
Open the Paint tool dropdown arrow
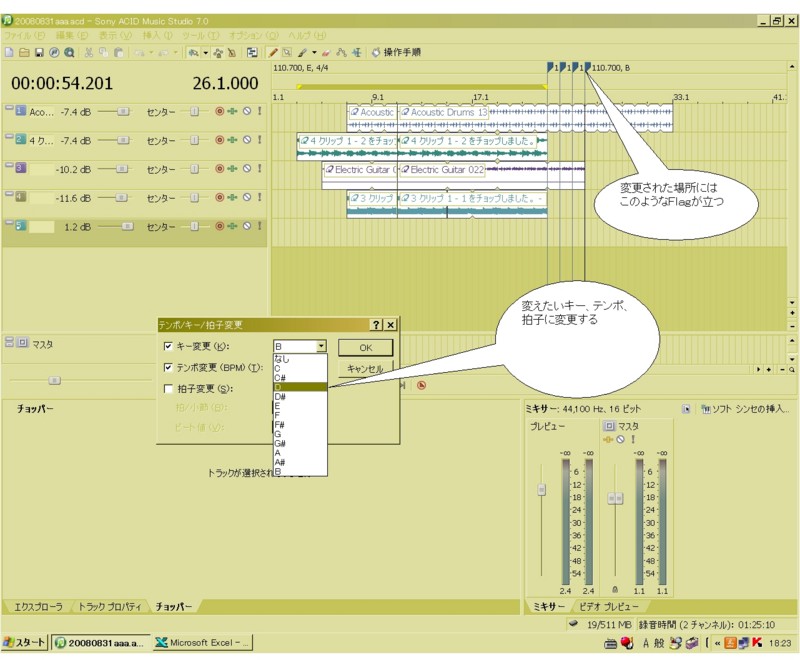click(x=314, y=53)
